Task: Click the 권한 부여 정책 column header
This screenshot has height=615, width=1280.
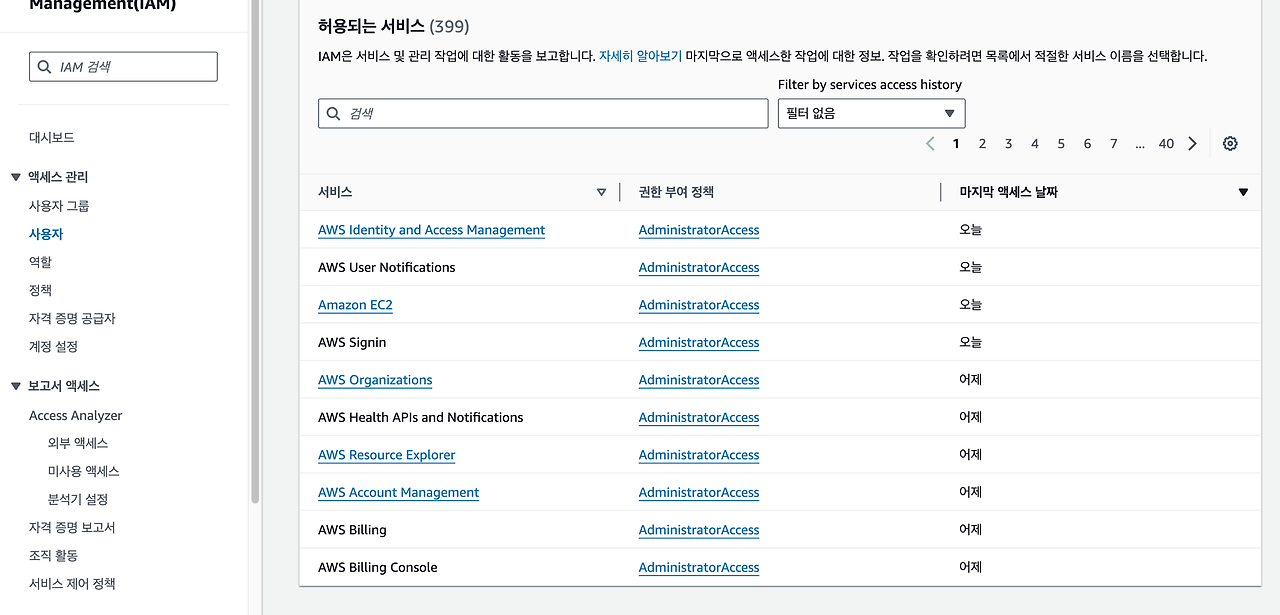Action: pos(676,192)
